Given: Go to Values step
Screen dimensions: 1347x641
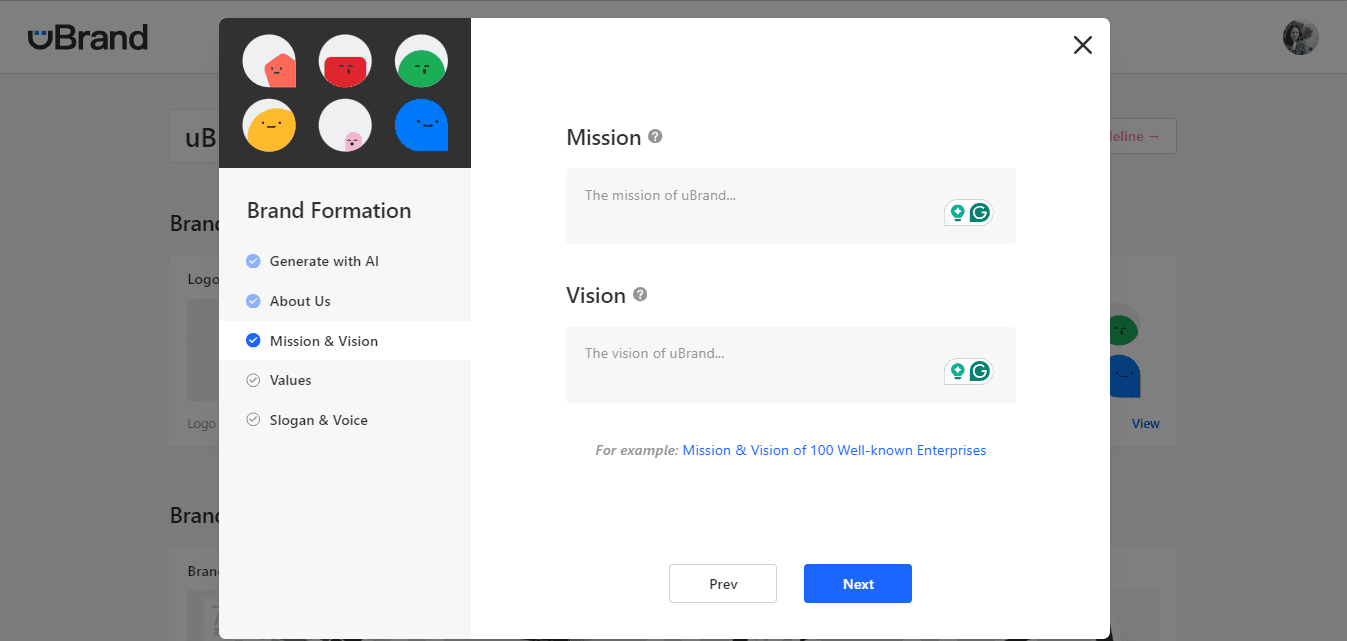Looking at the screenshot, I should pyautogui.click(x=345, y=380).
